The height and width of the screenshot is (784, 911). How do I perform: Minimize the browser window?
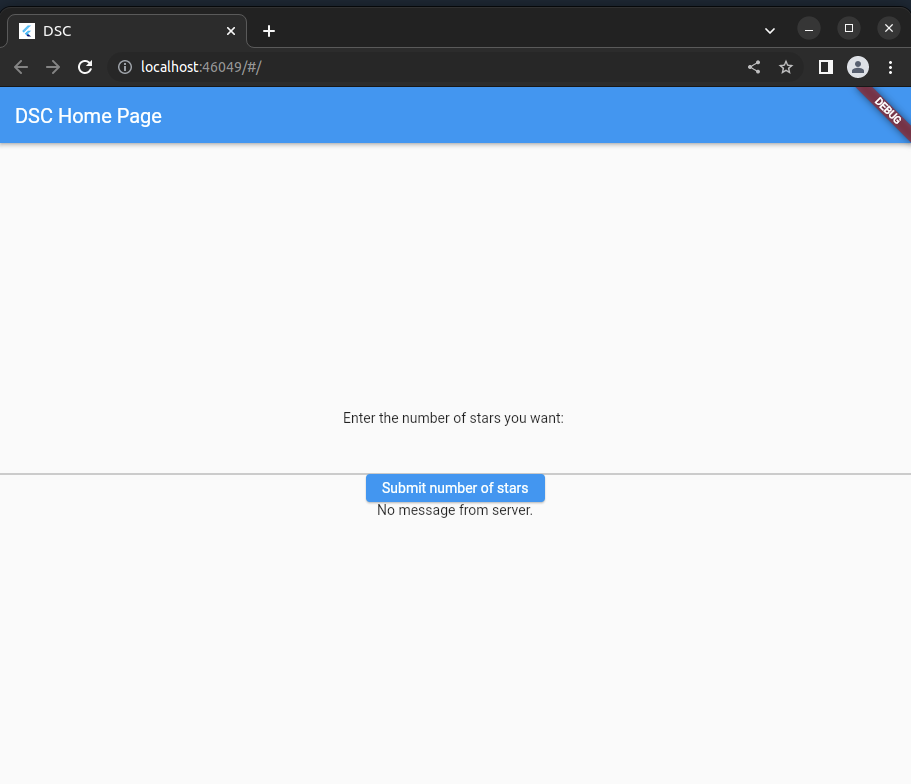click(x=809, y=29)
